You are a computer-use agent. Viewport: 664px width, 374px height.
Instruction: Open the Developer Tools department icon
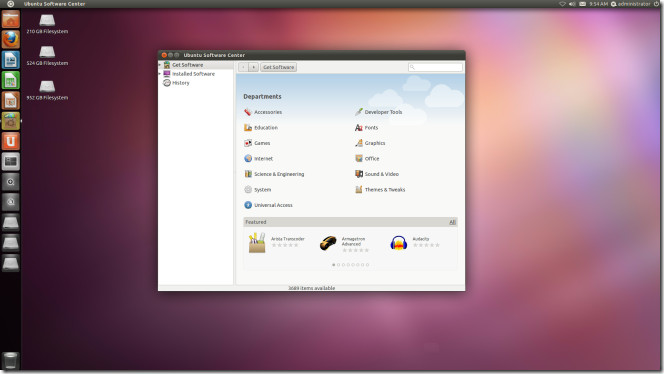click(x=359, y=112)
